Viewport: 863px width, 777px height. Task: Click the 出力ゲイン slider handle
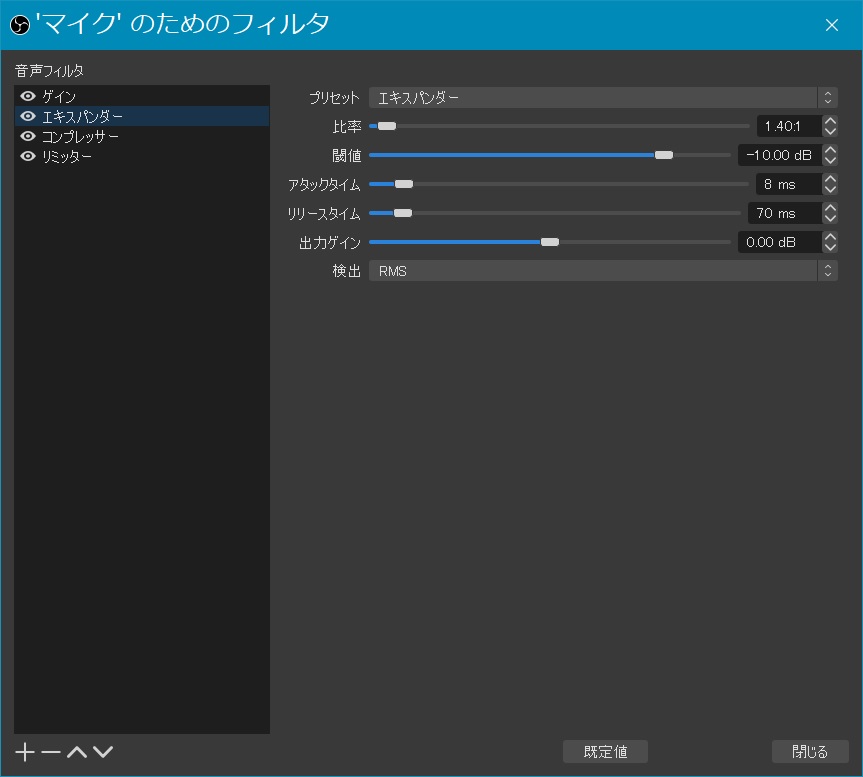click(549, 242)
